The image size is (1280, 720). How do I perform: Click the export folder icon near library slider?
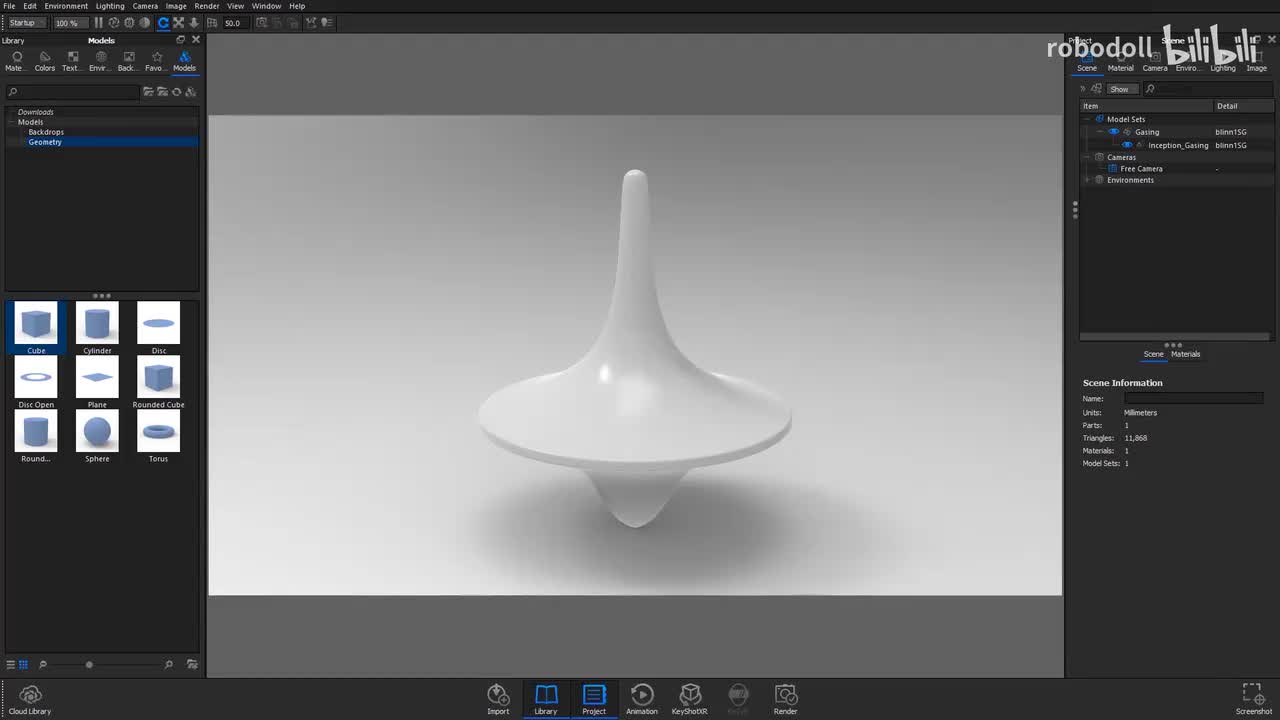tap(192, 664)
